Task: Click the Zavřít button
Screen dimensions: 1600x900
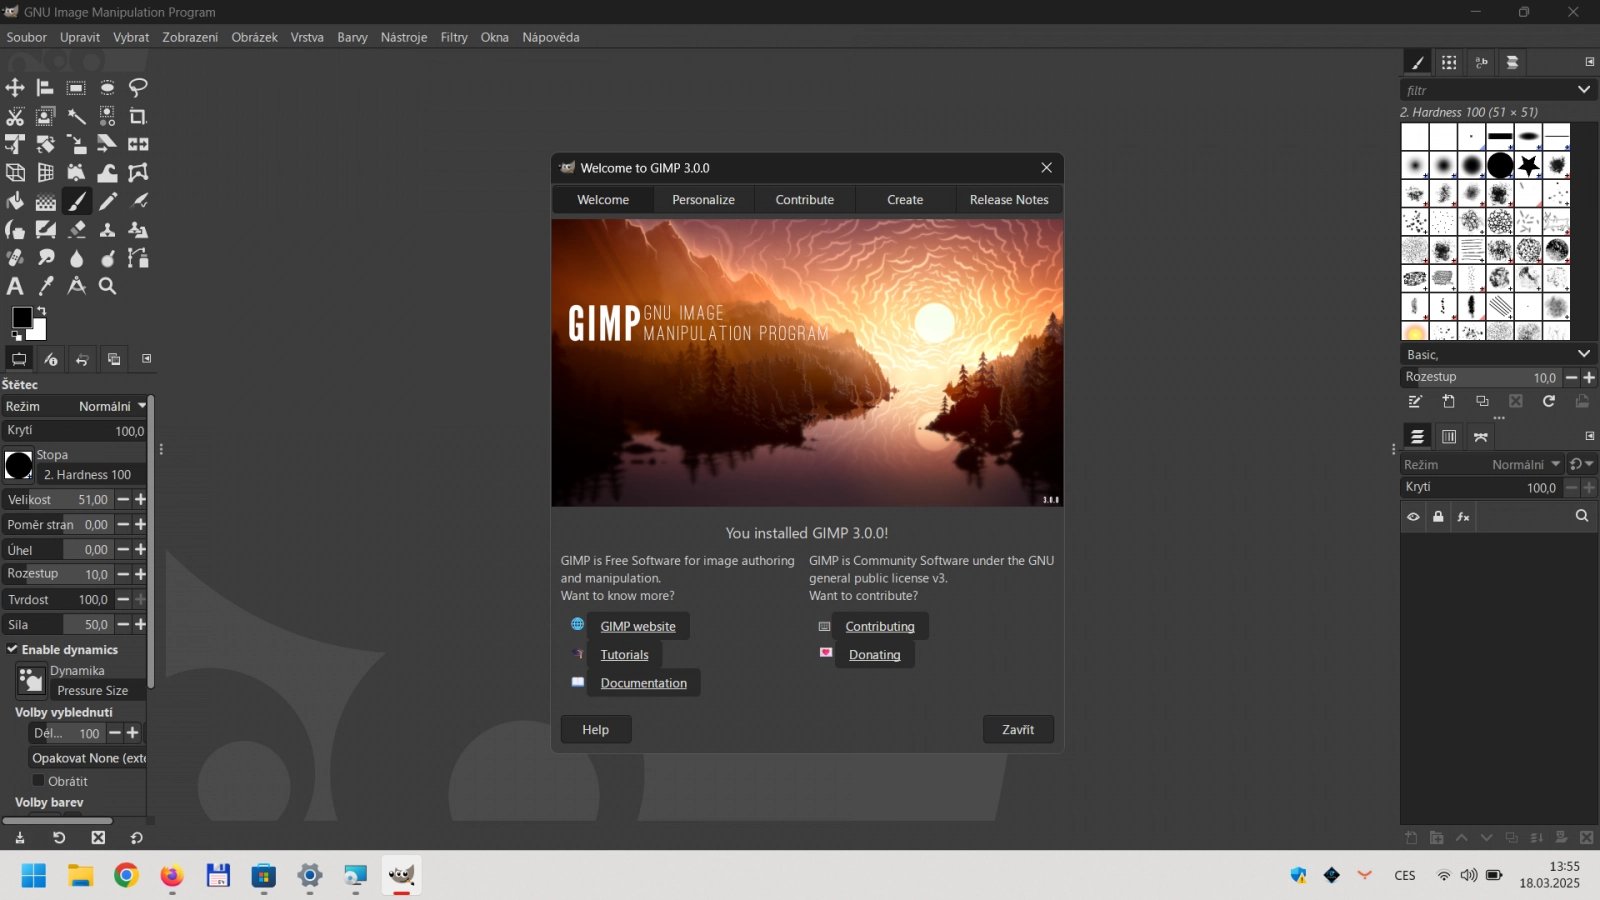Action: [1018, 730]
